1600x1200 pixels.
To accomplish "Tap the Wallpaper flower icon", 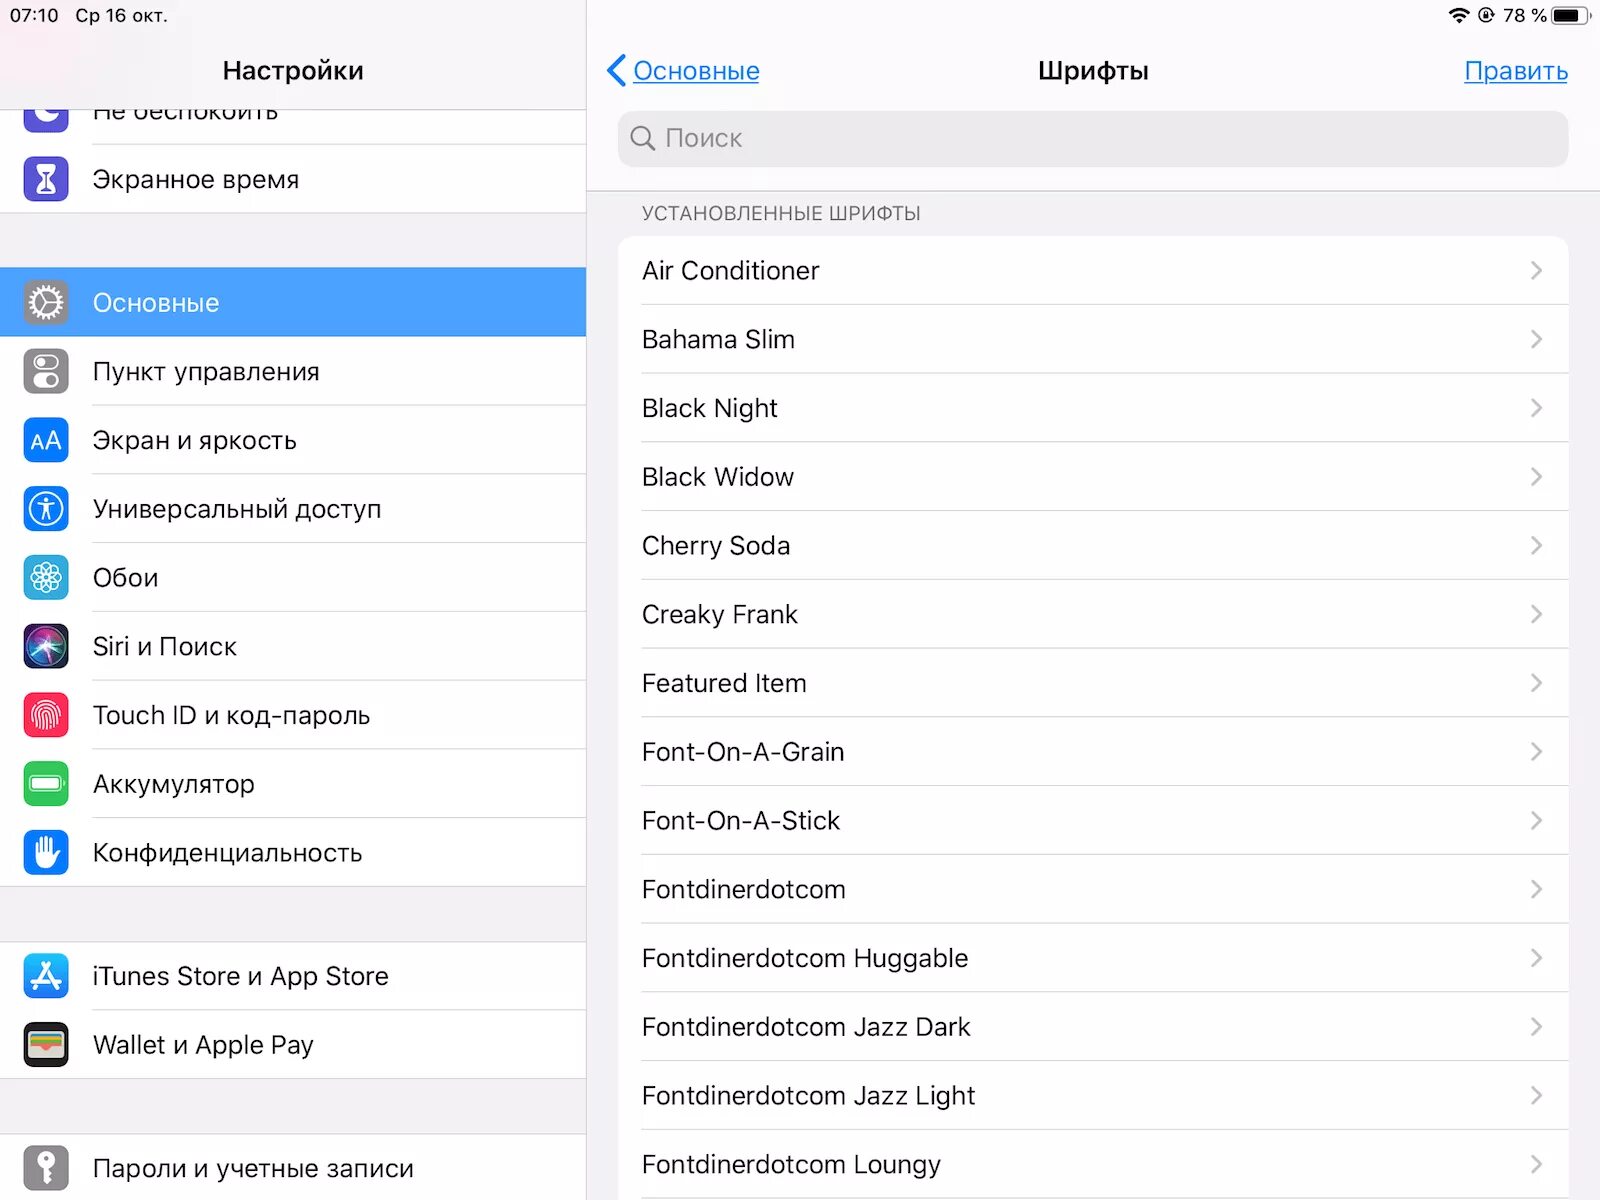I will pyautogui.click(x=46, y=578).
